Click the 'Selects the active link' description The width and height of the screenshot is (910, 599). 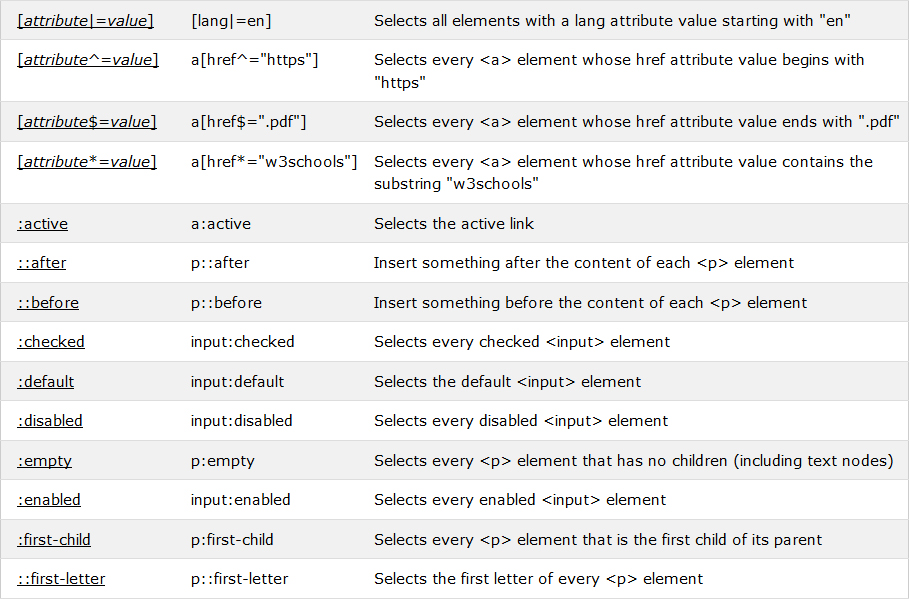[x=454, y=224]
